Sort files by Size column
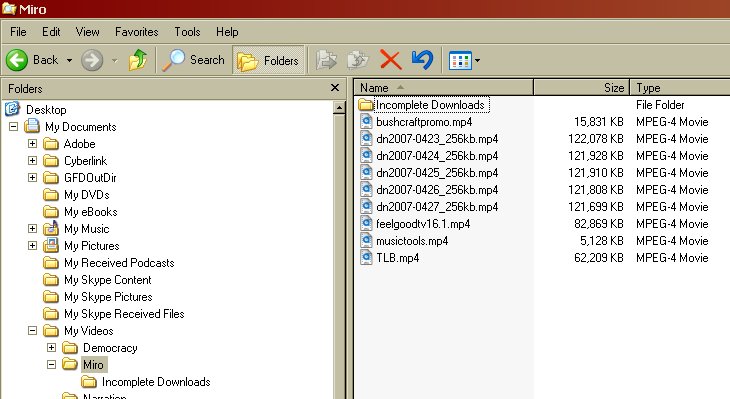This screenshot has width=730, height=399. [x=581, y=88]
